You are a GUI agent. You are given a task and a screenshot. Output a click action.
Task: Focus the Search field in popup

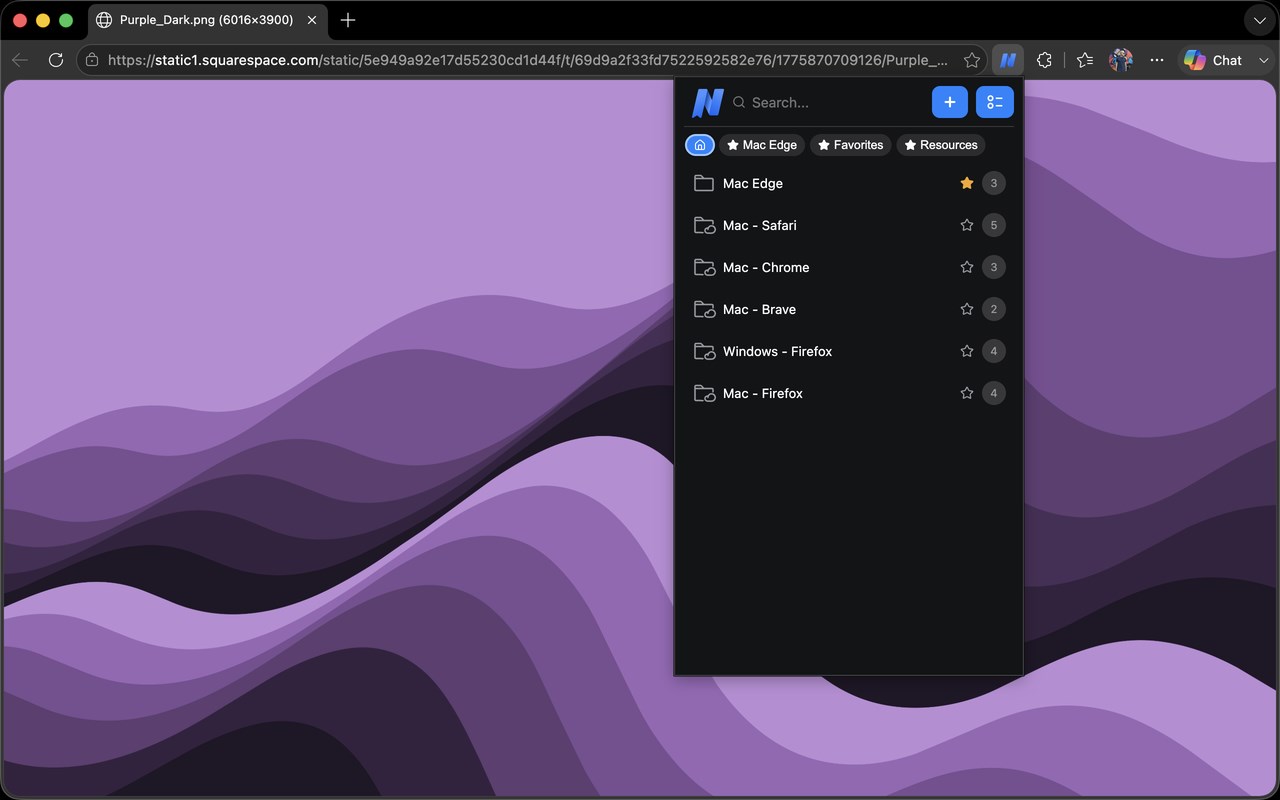(x=826, y=102)
